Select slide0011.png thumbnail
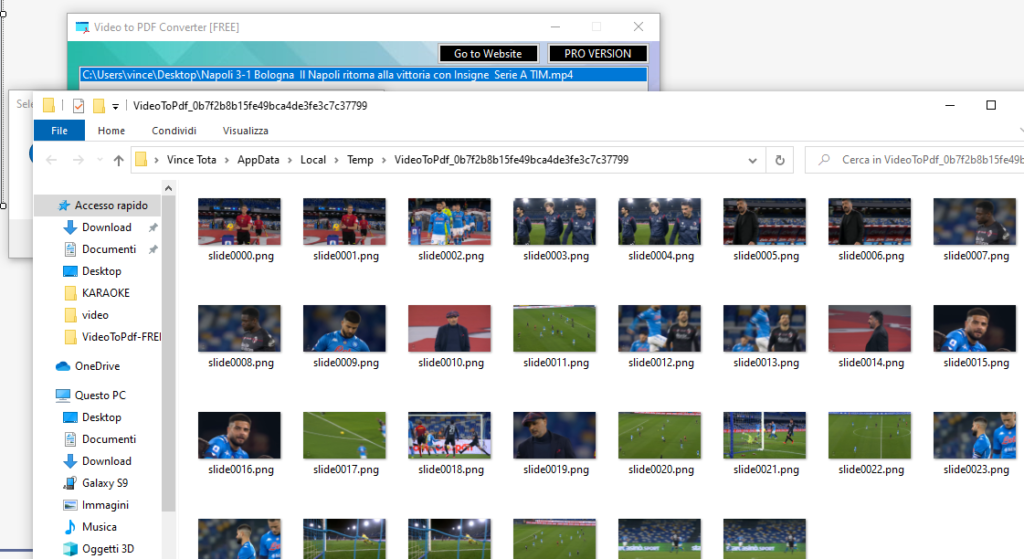Image resolution: width=1024 pixels, height=559 pixels. 554,328
